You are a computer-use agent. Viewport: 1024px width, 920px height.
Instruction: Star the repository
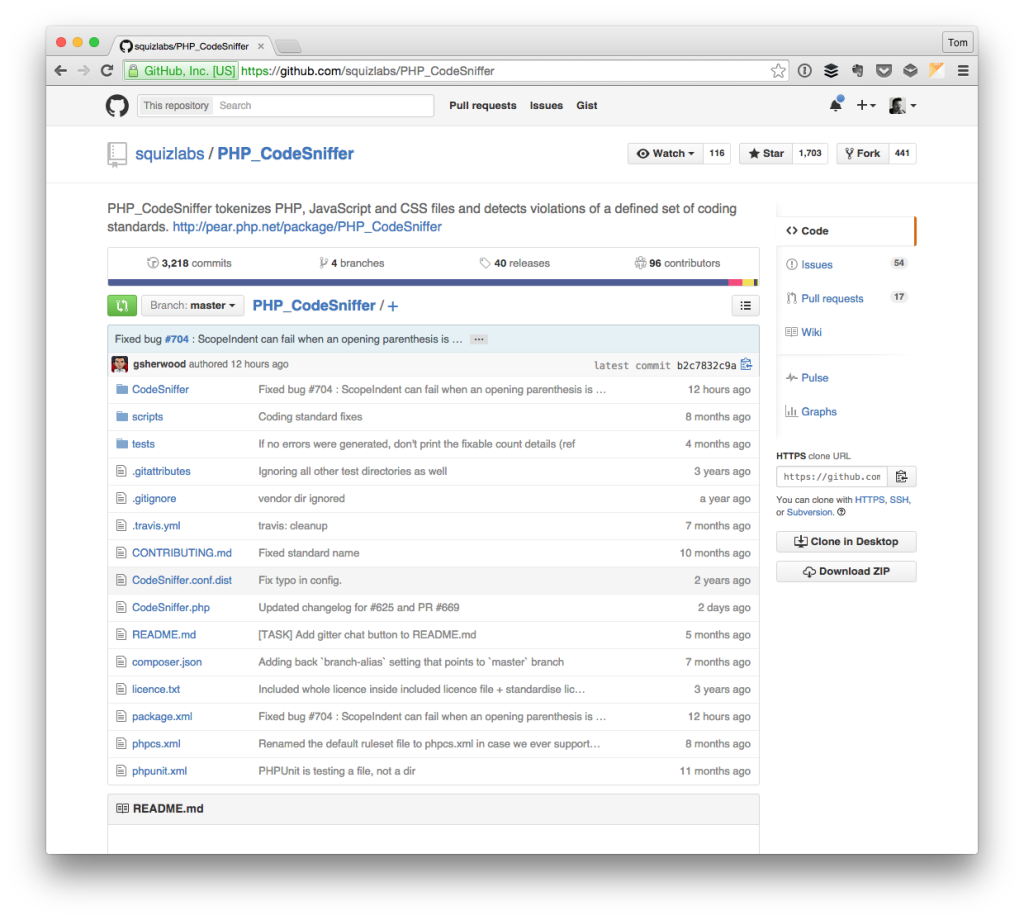coord(765,153)
